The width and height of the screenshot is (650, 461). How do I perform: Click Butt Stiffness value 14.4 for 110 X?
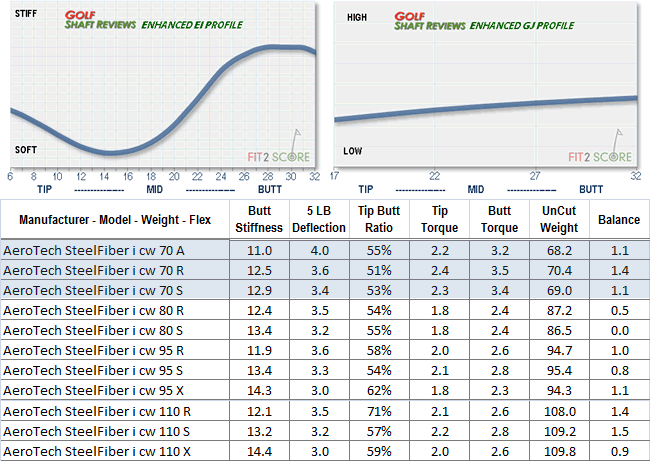(x=260, y=451)
